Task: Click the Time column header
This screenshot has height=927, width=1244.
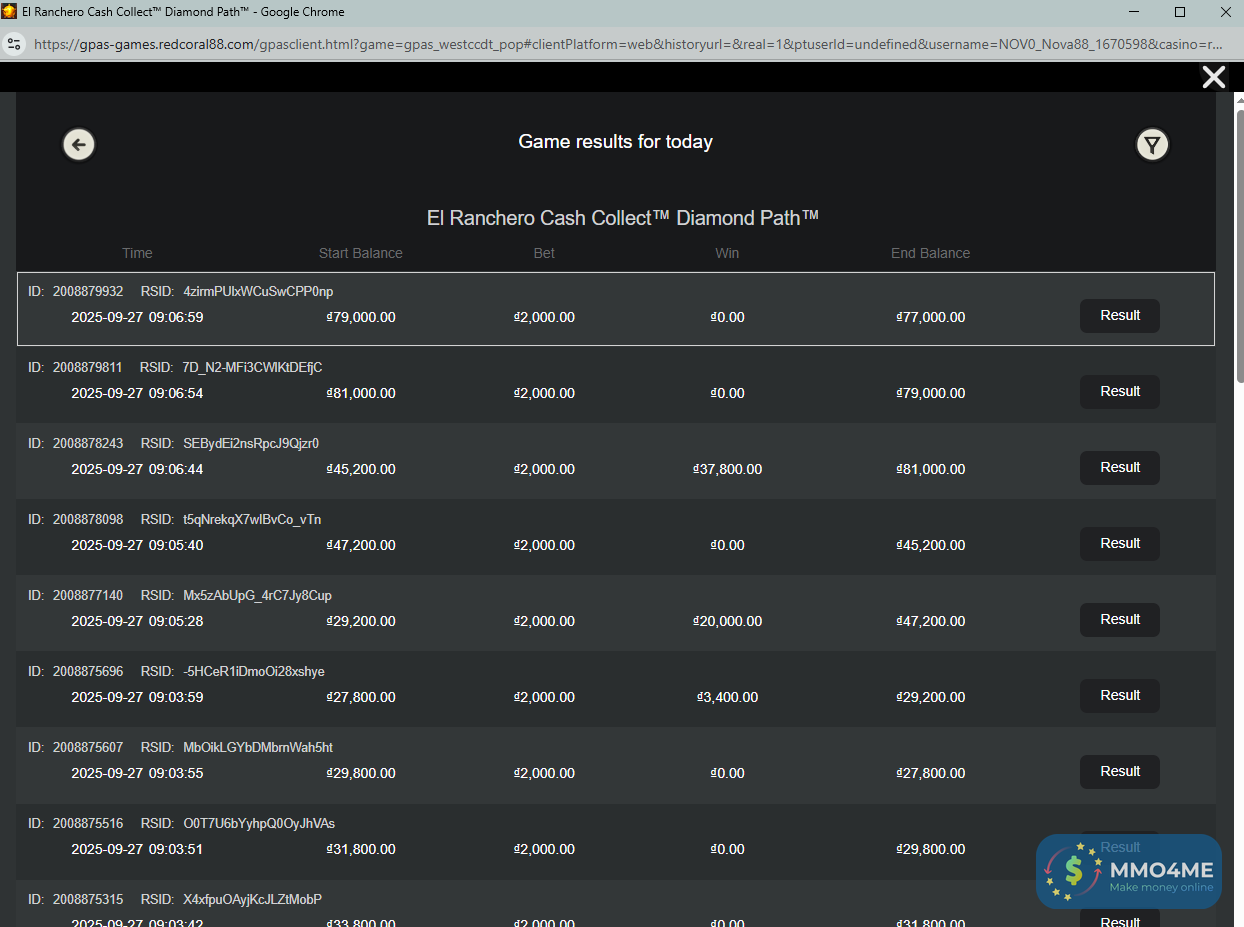Action: (x=137, y=253)
